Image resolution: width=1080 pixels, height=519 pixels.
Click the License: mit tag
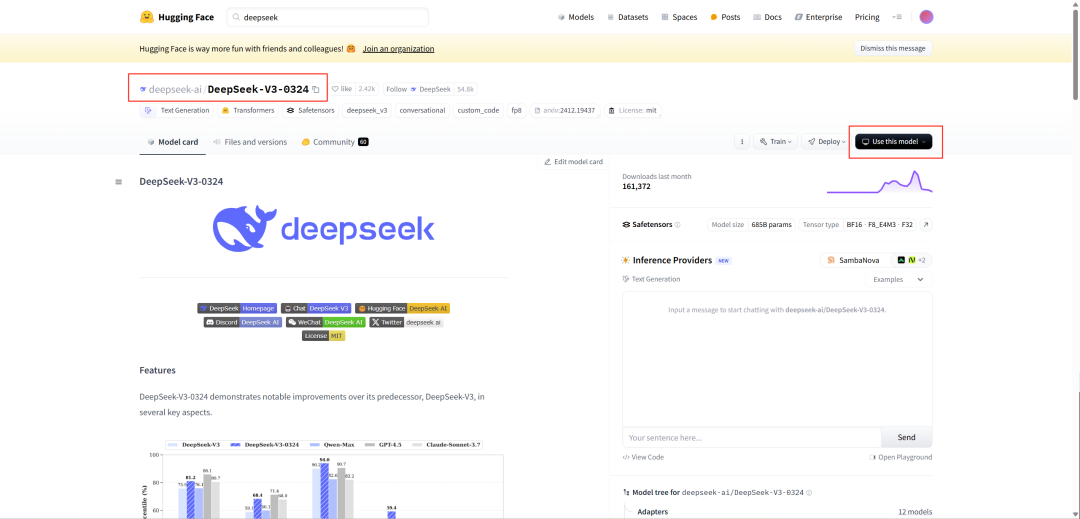633,110
